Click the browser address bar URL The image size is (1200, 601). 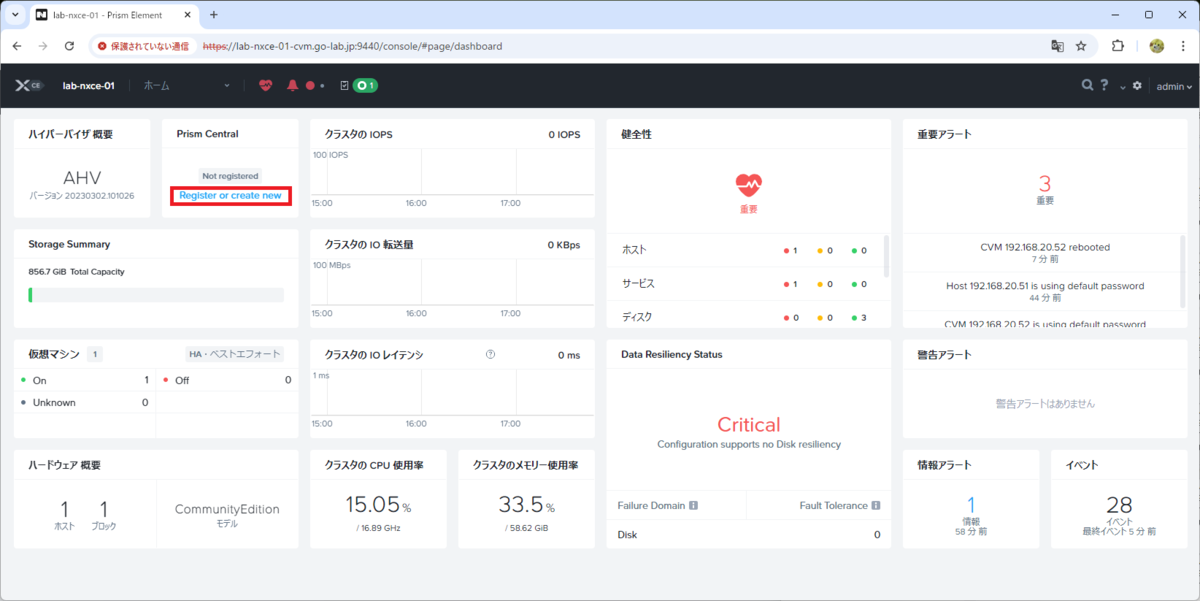pyautogui.click(x=352, y=46)
